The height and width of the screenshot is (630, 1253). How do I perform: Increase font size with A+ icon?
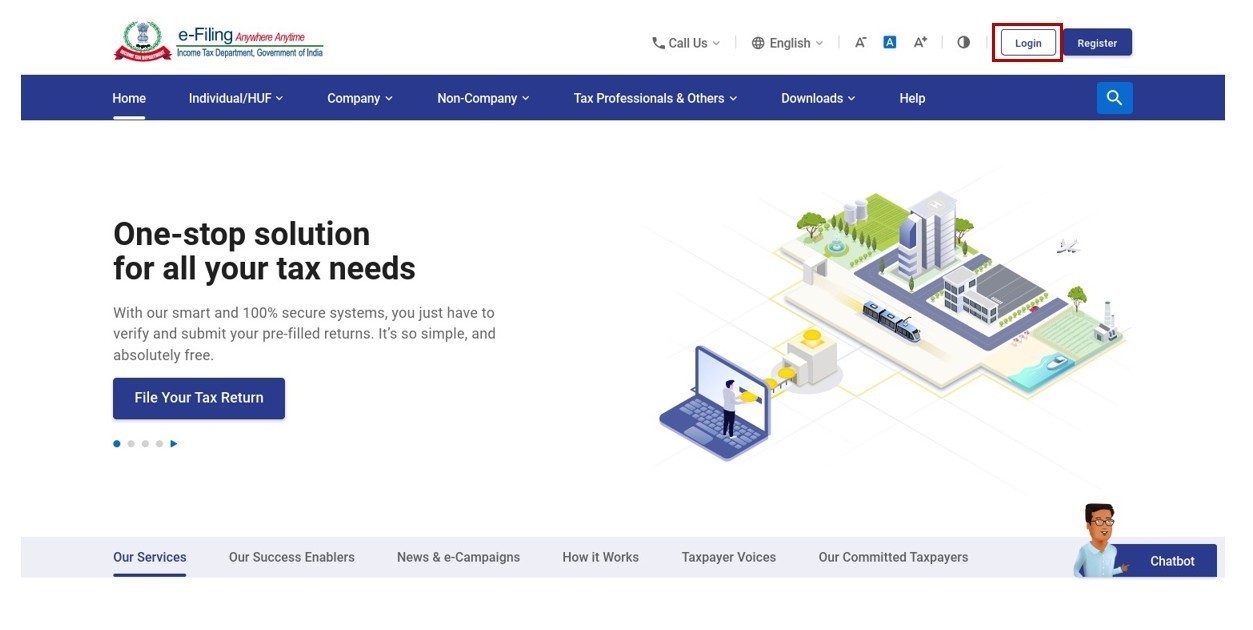coord(920,42)
